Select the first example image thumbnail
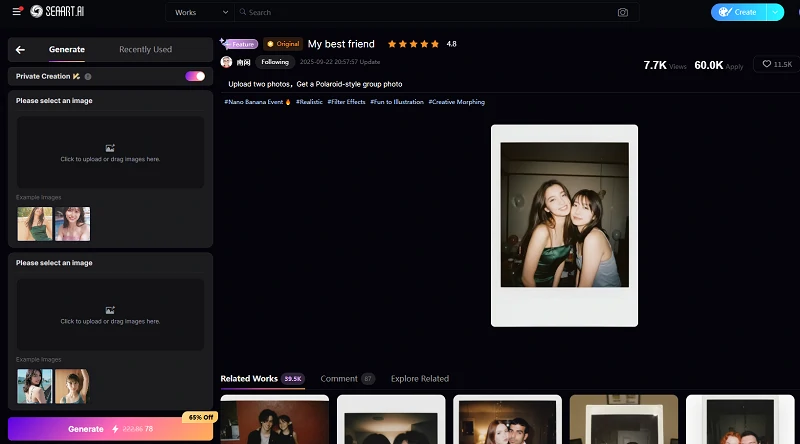The width and height of the screenshot is (800, 444). click(x=35, y=224)
